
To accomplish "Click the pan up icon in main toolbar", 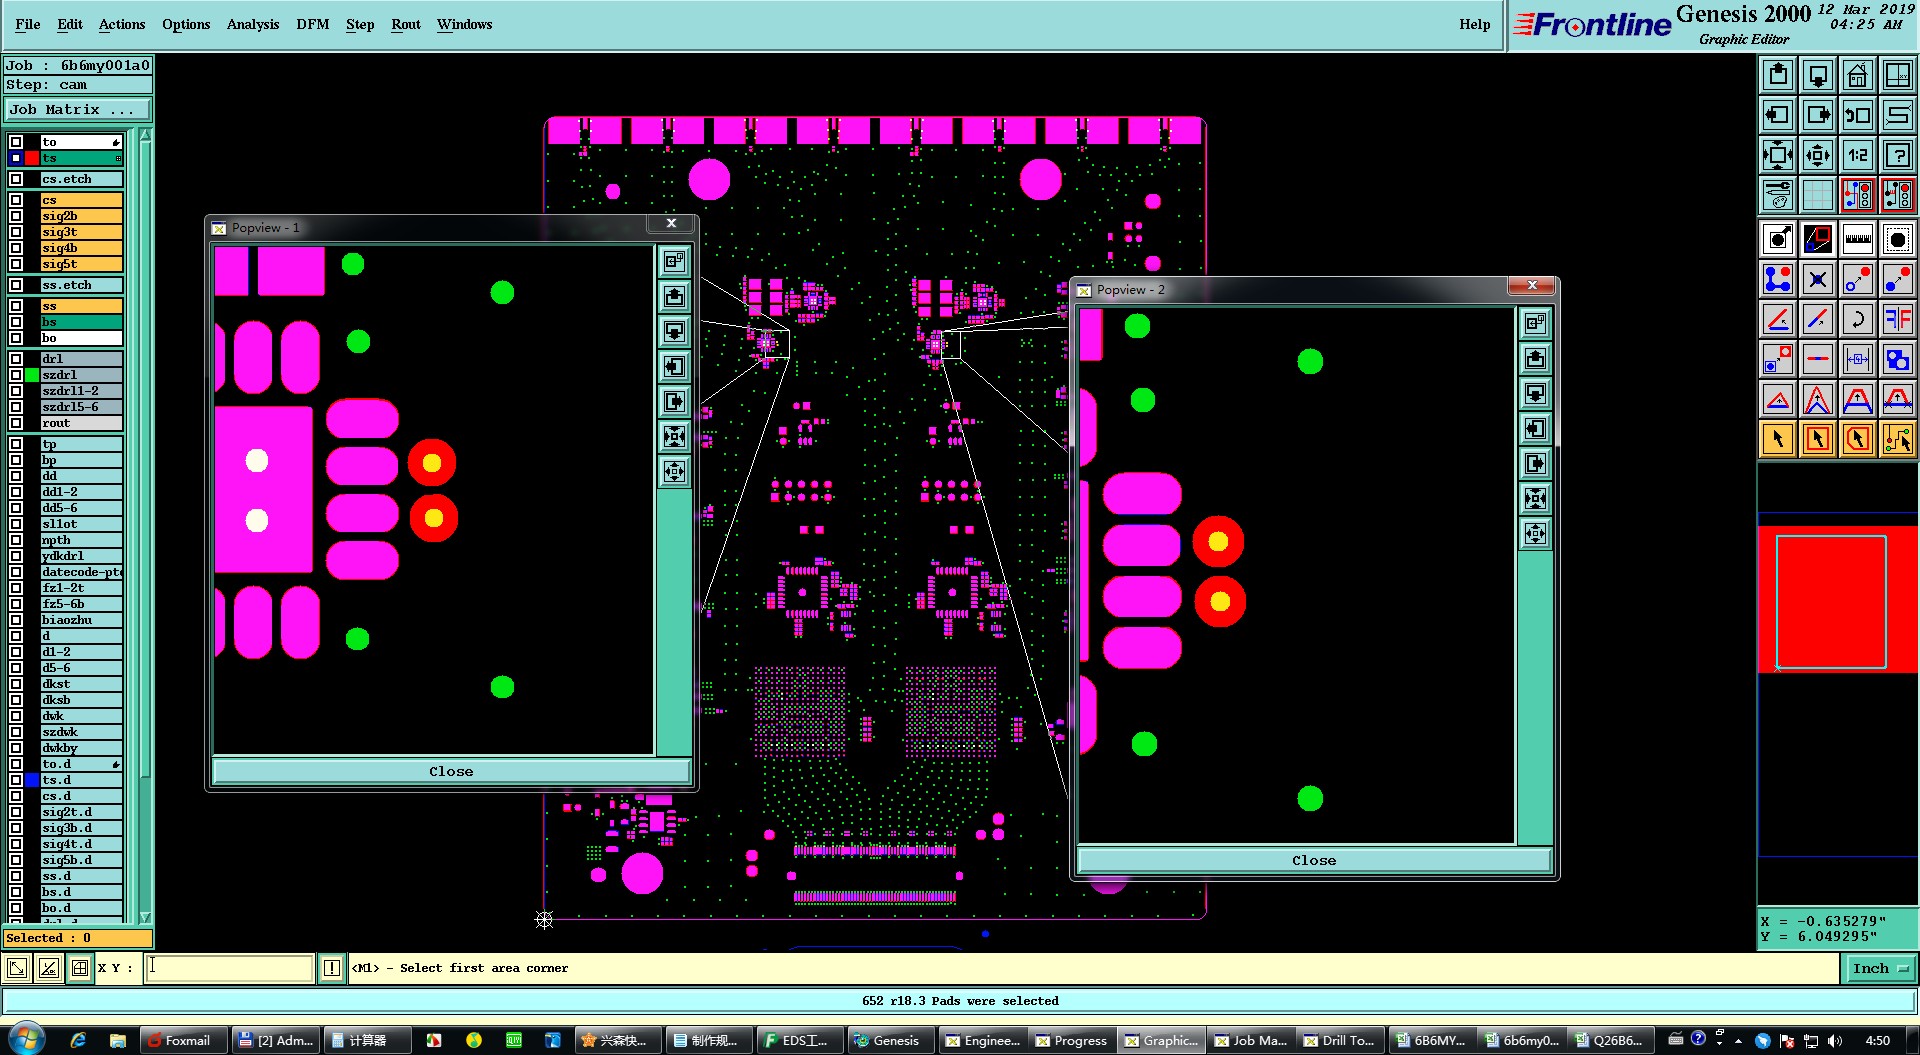I will pos(1778,75).
